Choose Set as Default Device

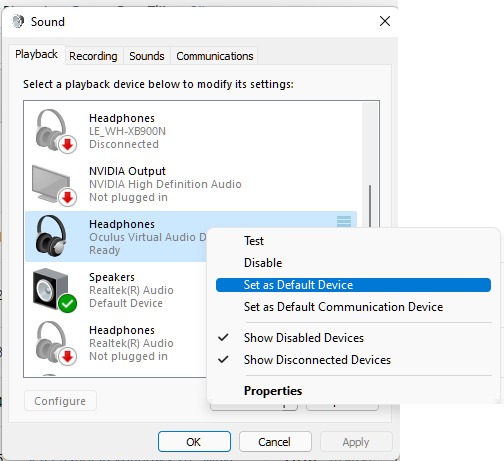coord(353,285)
